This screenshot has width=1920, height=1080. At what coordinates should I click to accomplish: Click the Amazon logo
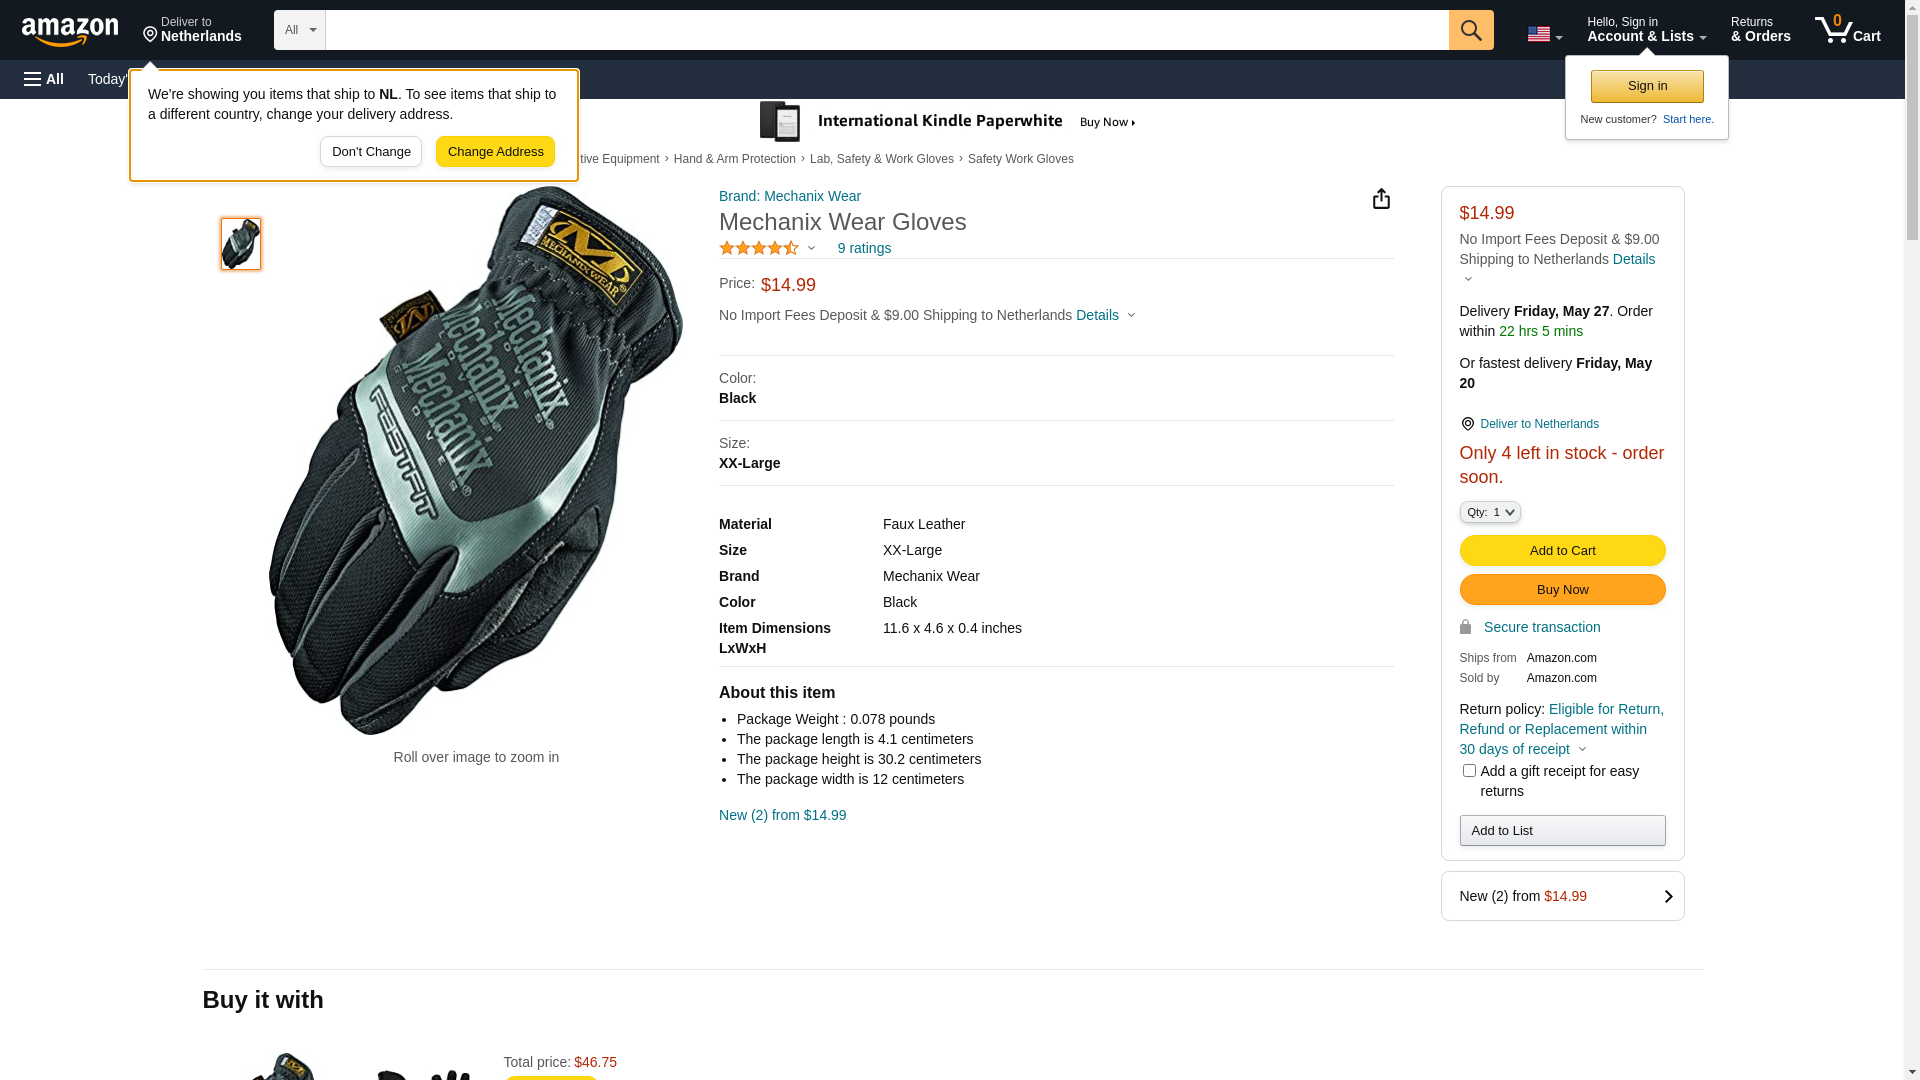tap(70, 31)
